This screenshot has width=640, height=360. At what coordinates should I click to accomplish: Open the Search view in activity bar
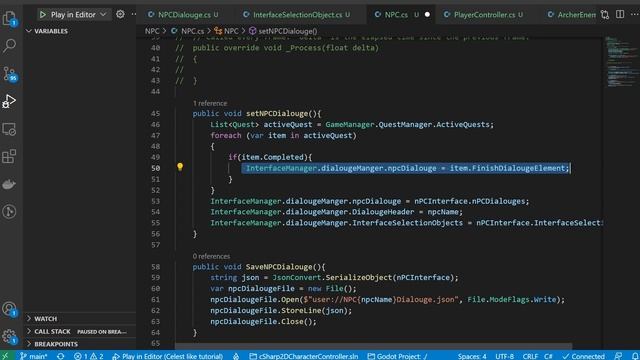[9, 46]
